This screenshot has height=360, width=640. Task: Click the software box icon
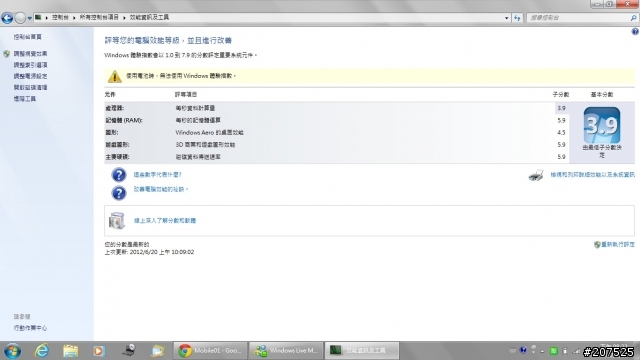click(x=117, y=220)
